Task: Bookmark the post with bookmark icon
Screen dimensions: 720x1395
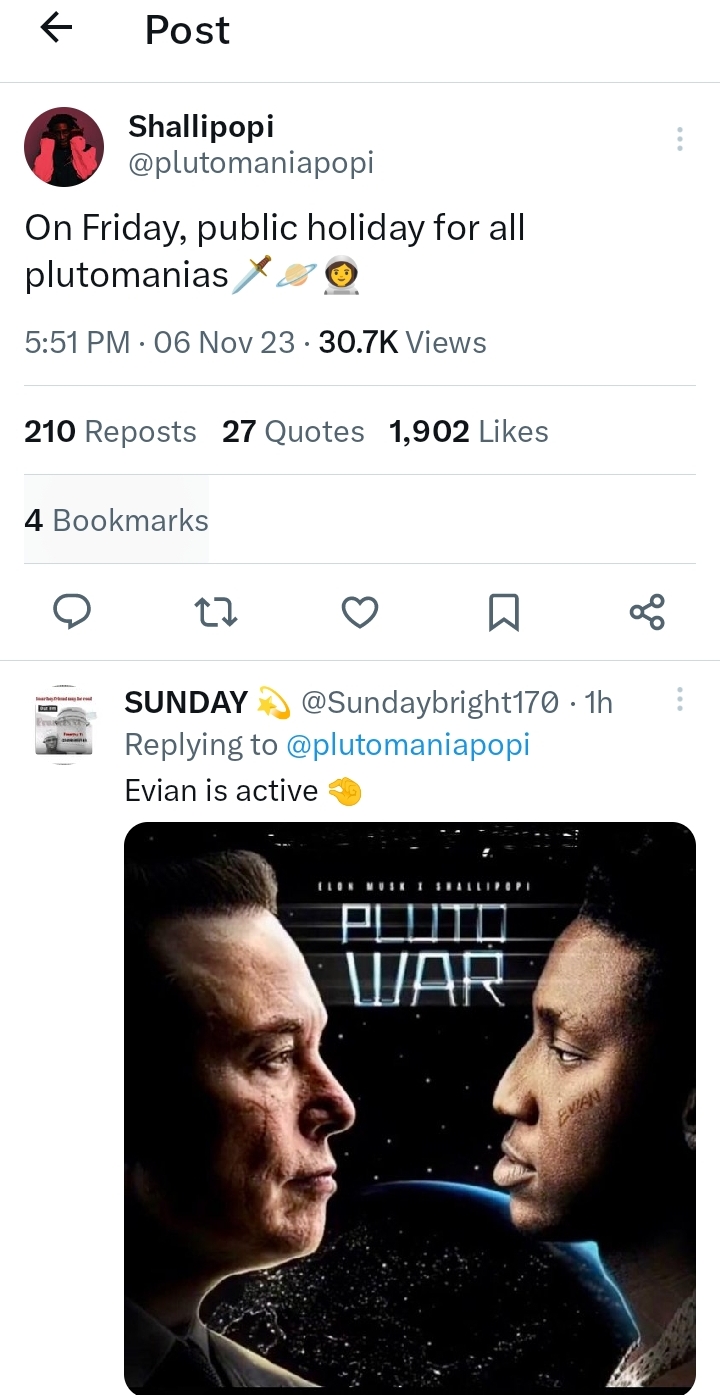Action: click(503, 612)
